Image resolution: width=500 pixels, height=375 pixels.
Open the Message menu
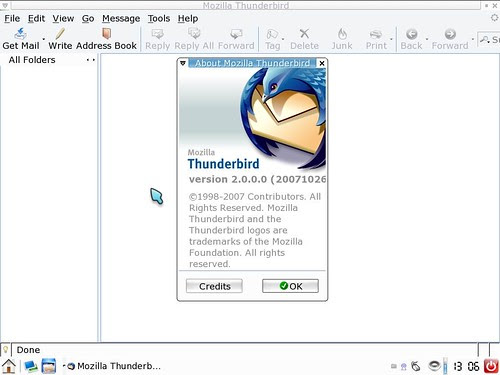[x=121, y=18]
